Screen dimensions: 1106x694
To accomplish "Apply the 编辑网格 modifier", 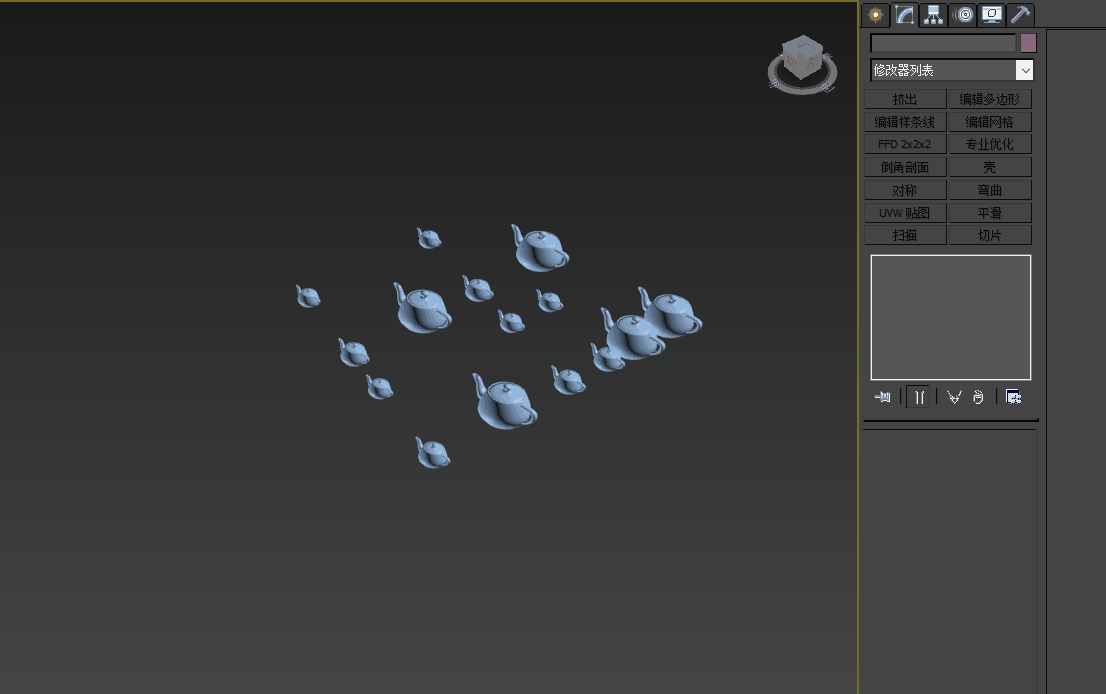I will click(x=990, y=121).
